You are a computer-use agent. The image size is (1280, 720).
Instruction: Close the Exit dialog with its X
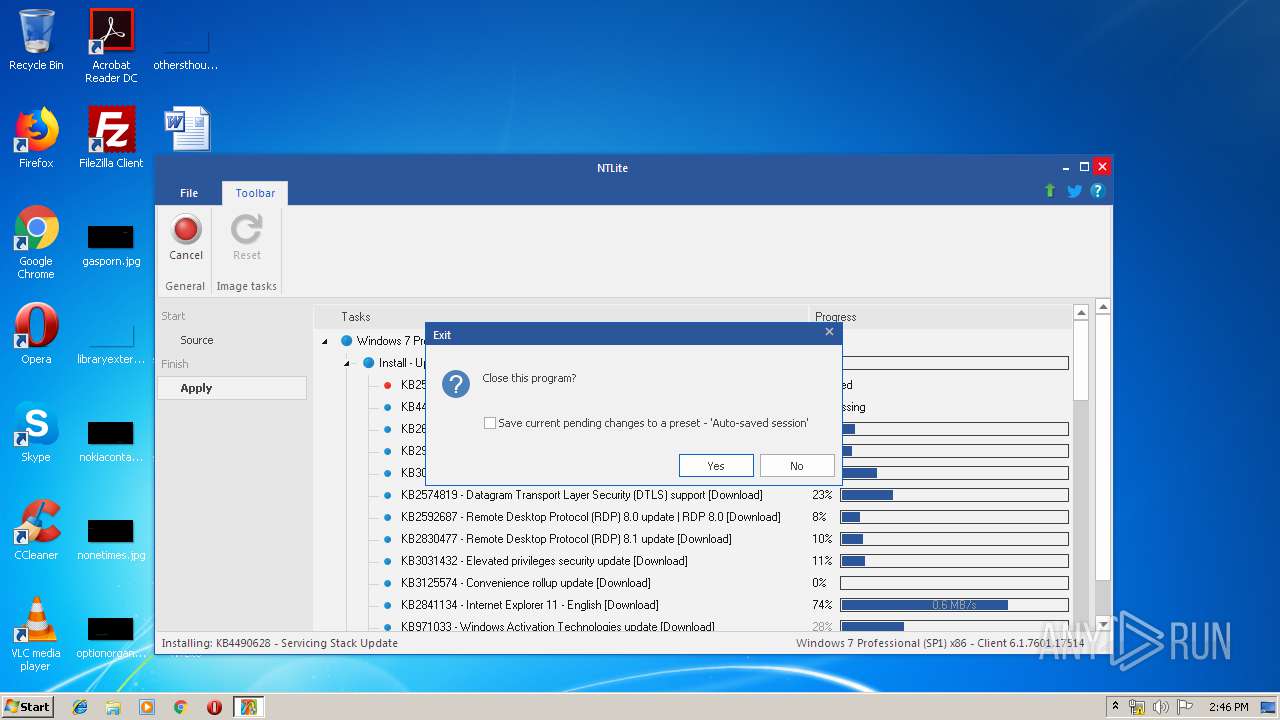(829, 332)
